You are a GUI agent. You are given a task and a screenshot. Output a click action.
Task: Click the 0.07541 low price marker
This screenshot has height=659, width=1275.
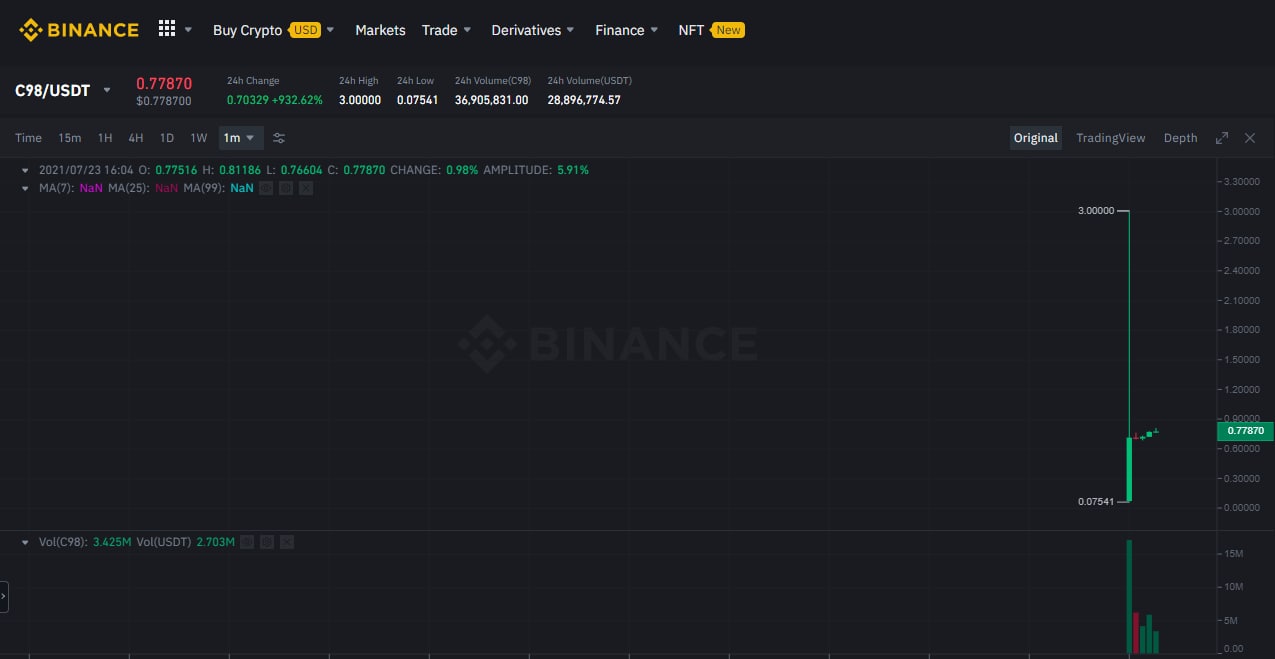tap(1097, 501)
